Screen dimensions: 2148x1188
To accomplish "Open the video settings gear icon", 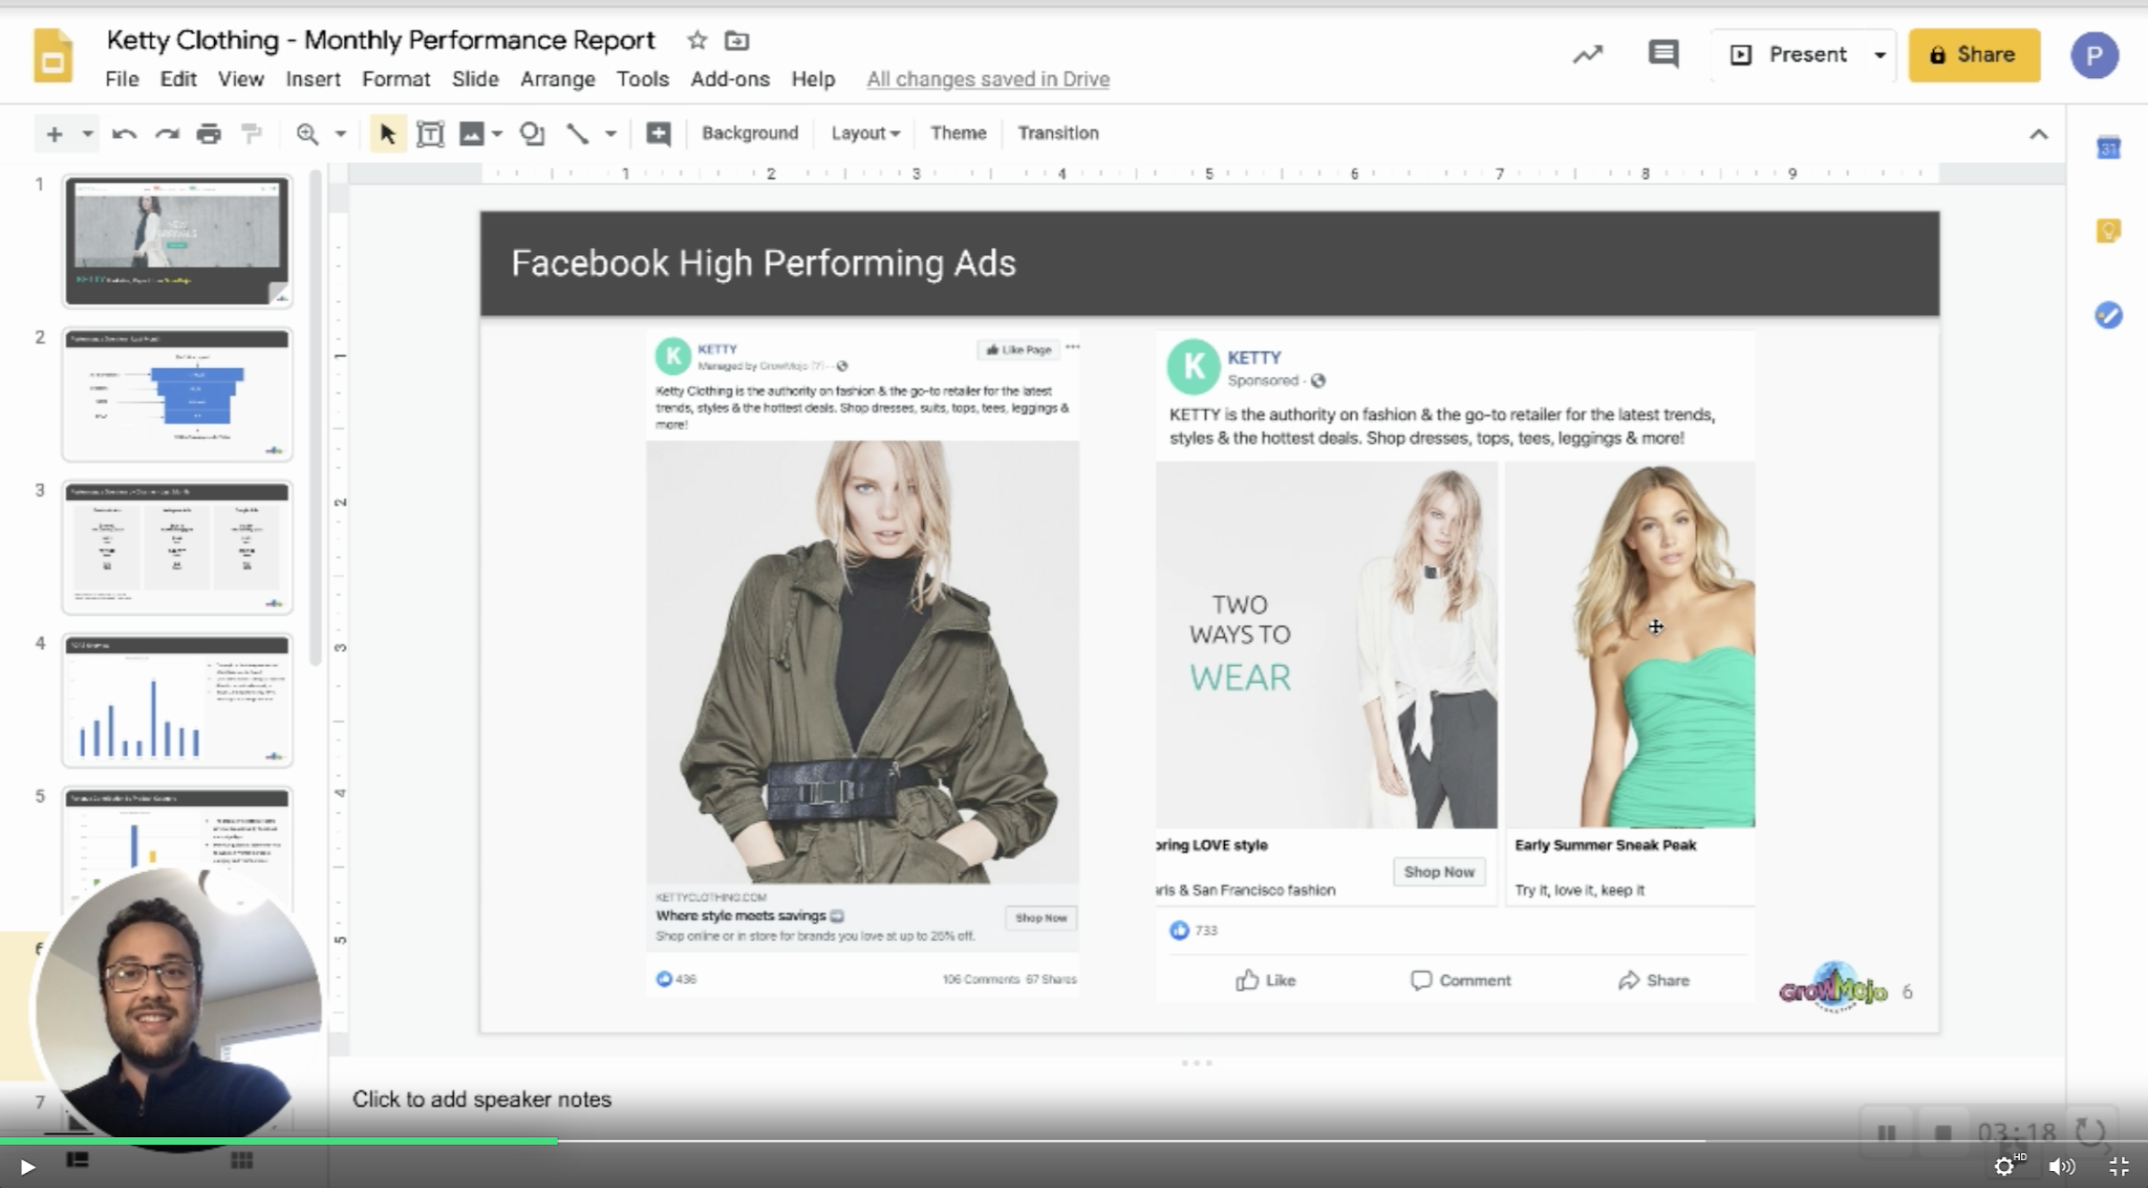I will coord(2003,1166).
